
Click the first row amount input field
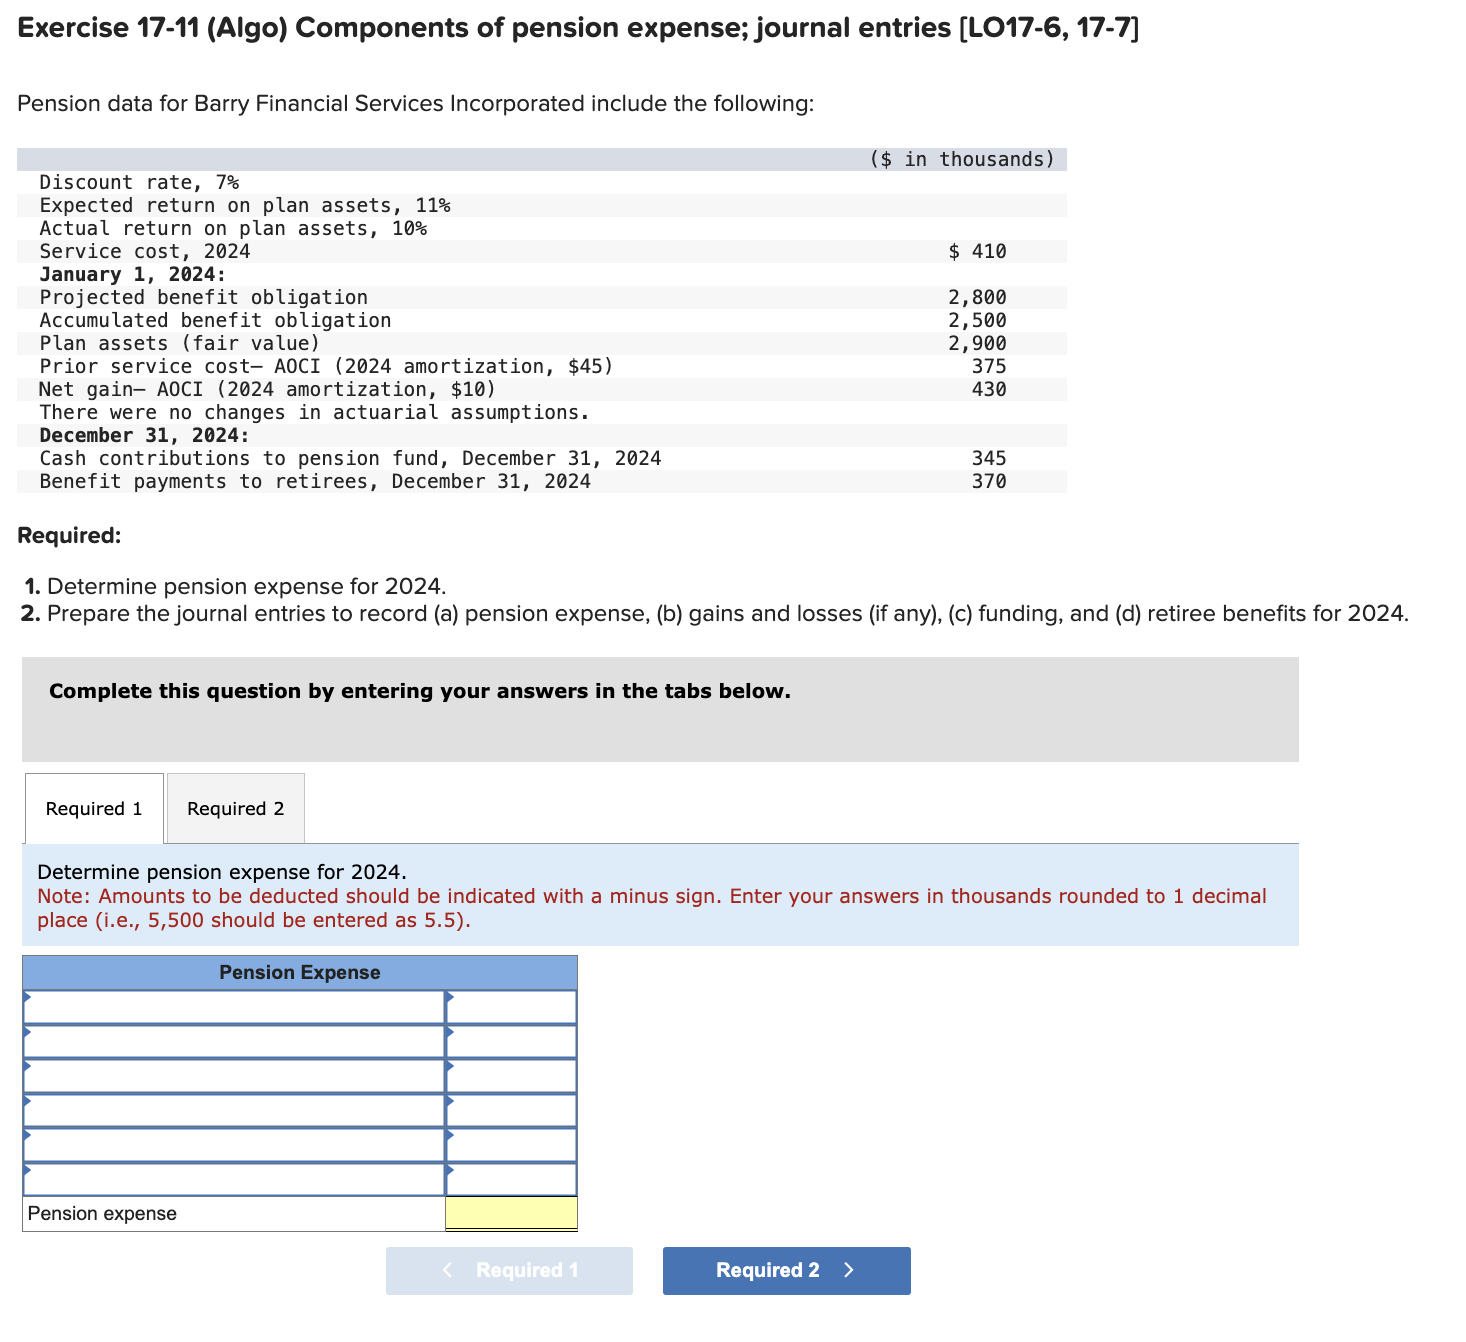click(x=513, y=1007)
